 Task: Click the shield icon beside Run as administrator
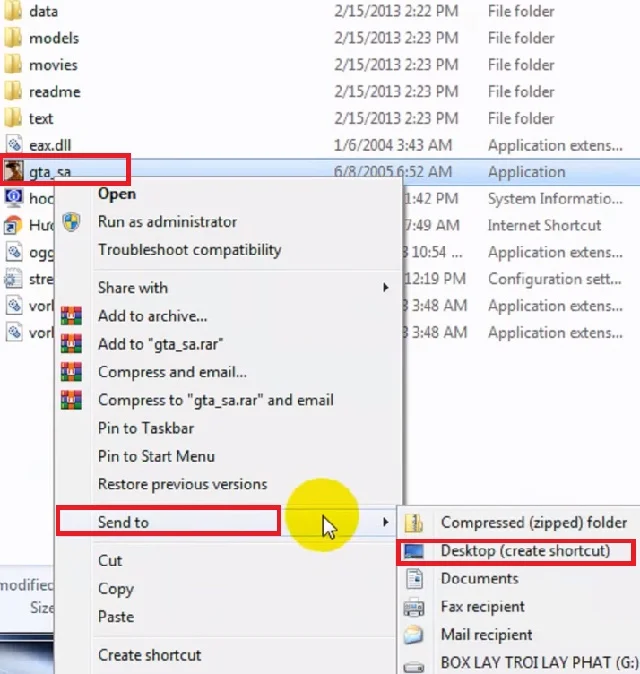click(71, 222)
